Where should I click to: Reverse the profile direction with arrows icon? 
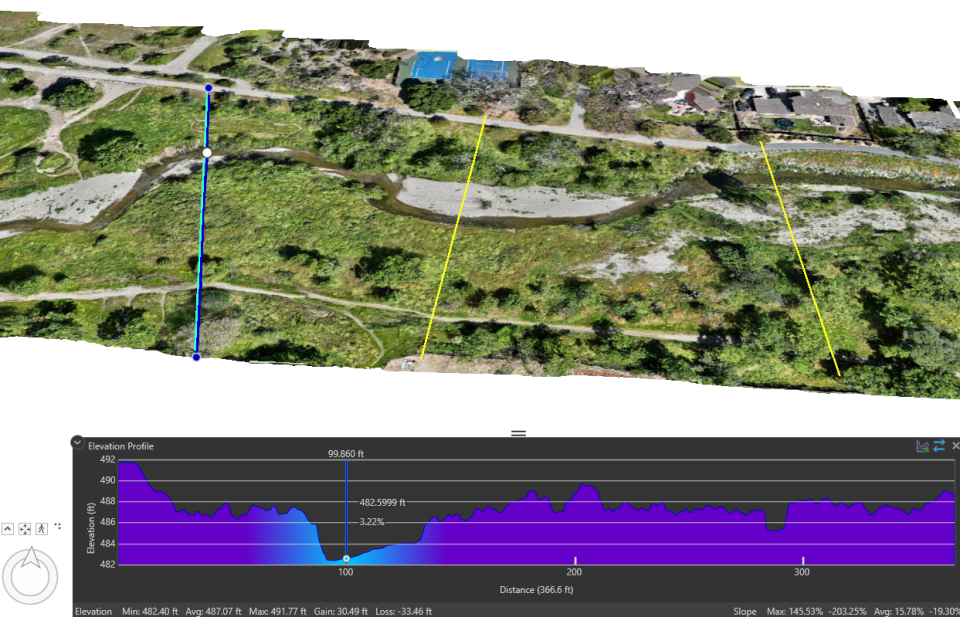tap(939, 446)
